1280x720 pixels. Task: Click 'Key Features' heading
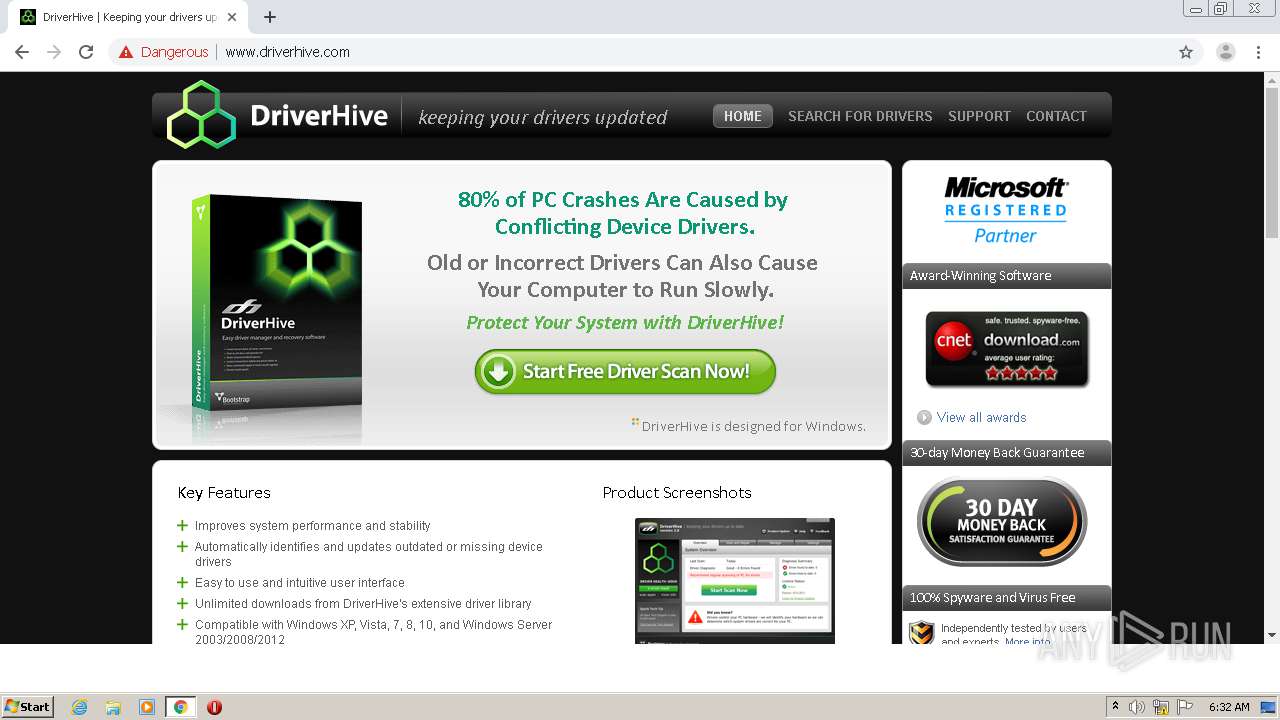point(224,492)
